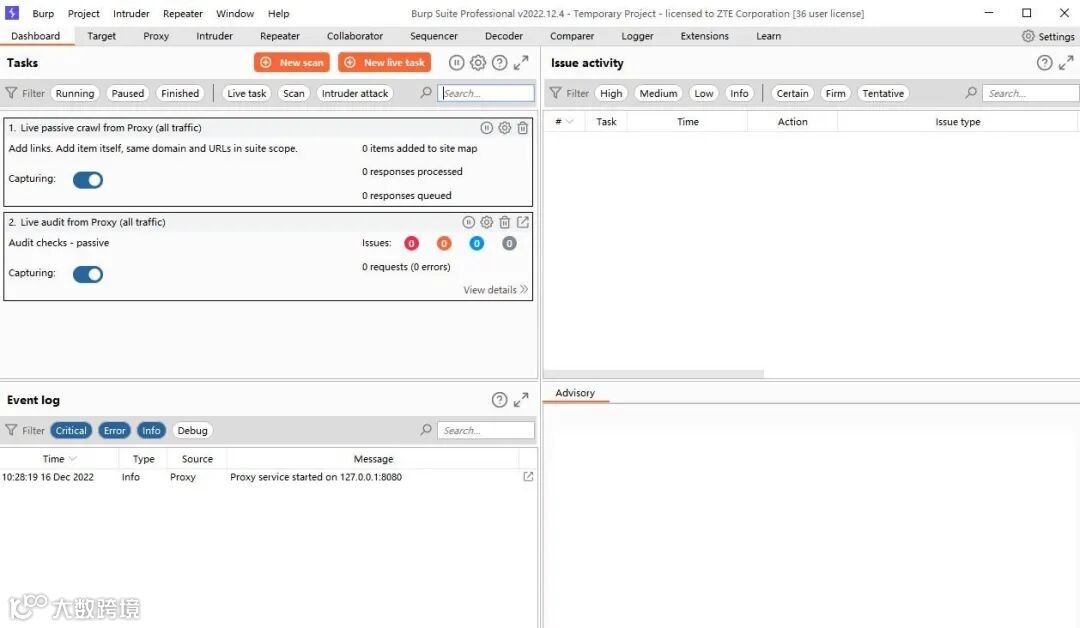
Task: Open Proxy event details popout icon
Action: pos(528,477)
